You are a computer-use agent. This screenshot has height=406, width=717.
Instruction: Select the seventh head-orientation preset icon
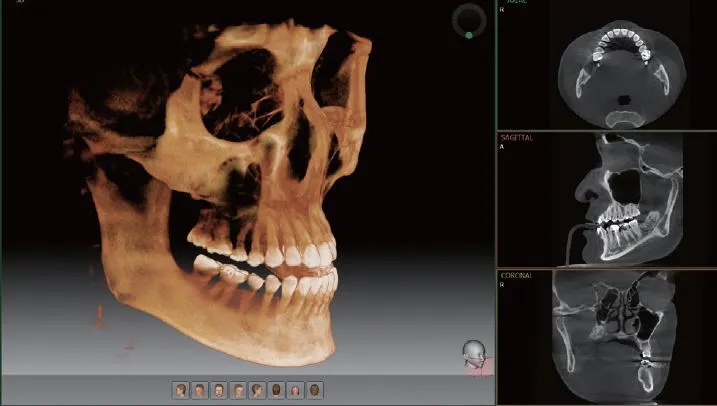click(295, 390)
